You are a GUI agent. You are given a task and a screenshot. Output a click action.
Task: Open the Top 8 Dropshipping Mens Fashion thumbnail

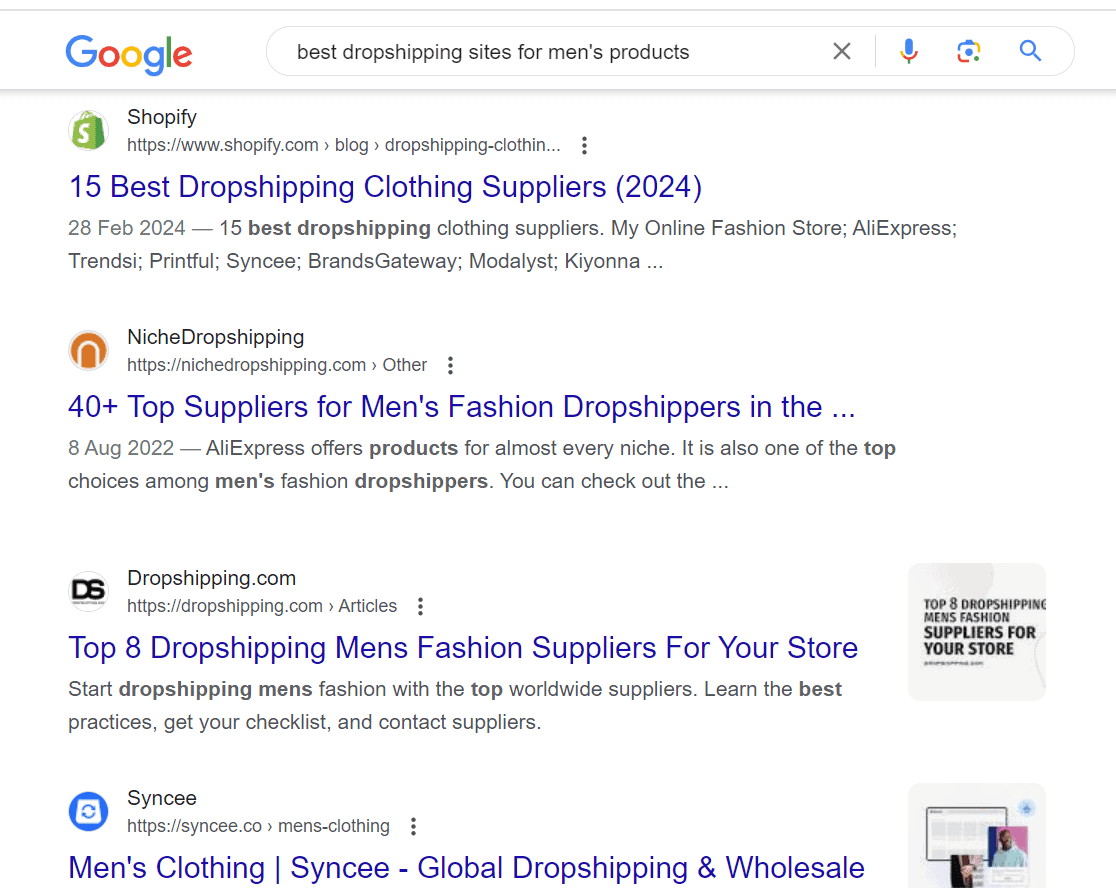[x=976, y=632]
